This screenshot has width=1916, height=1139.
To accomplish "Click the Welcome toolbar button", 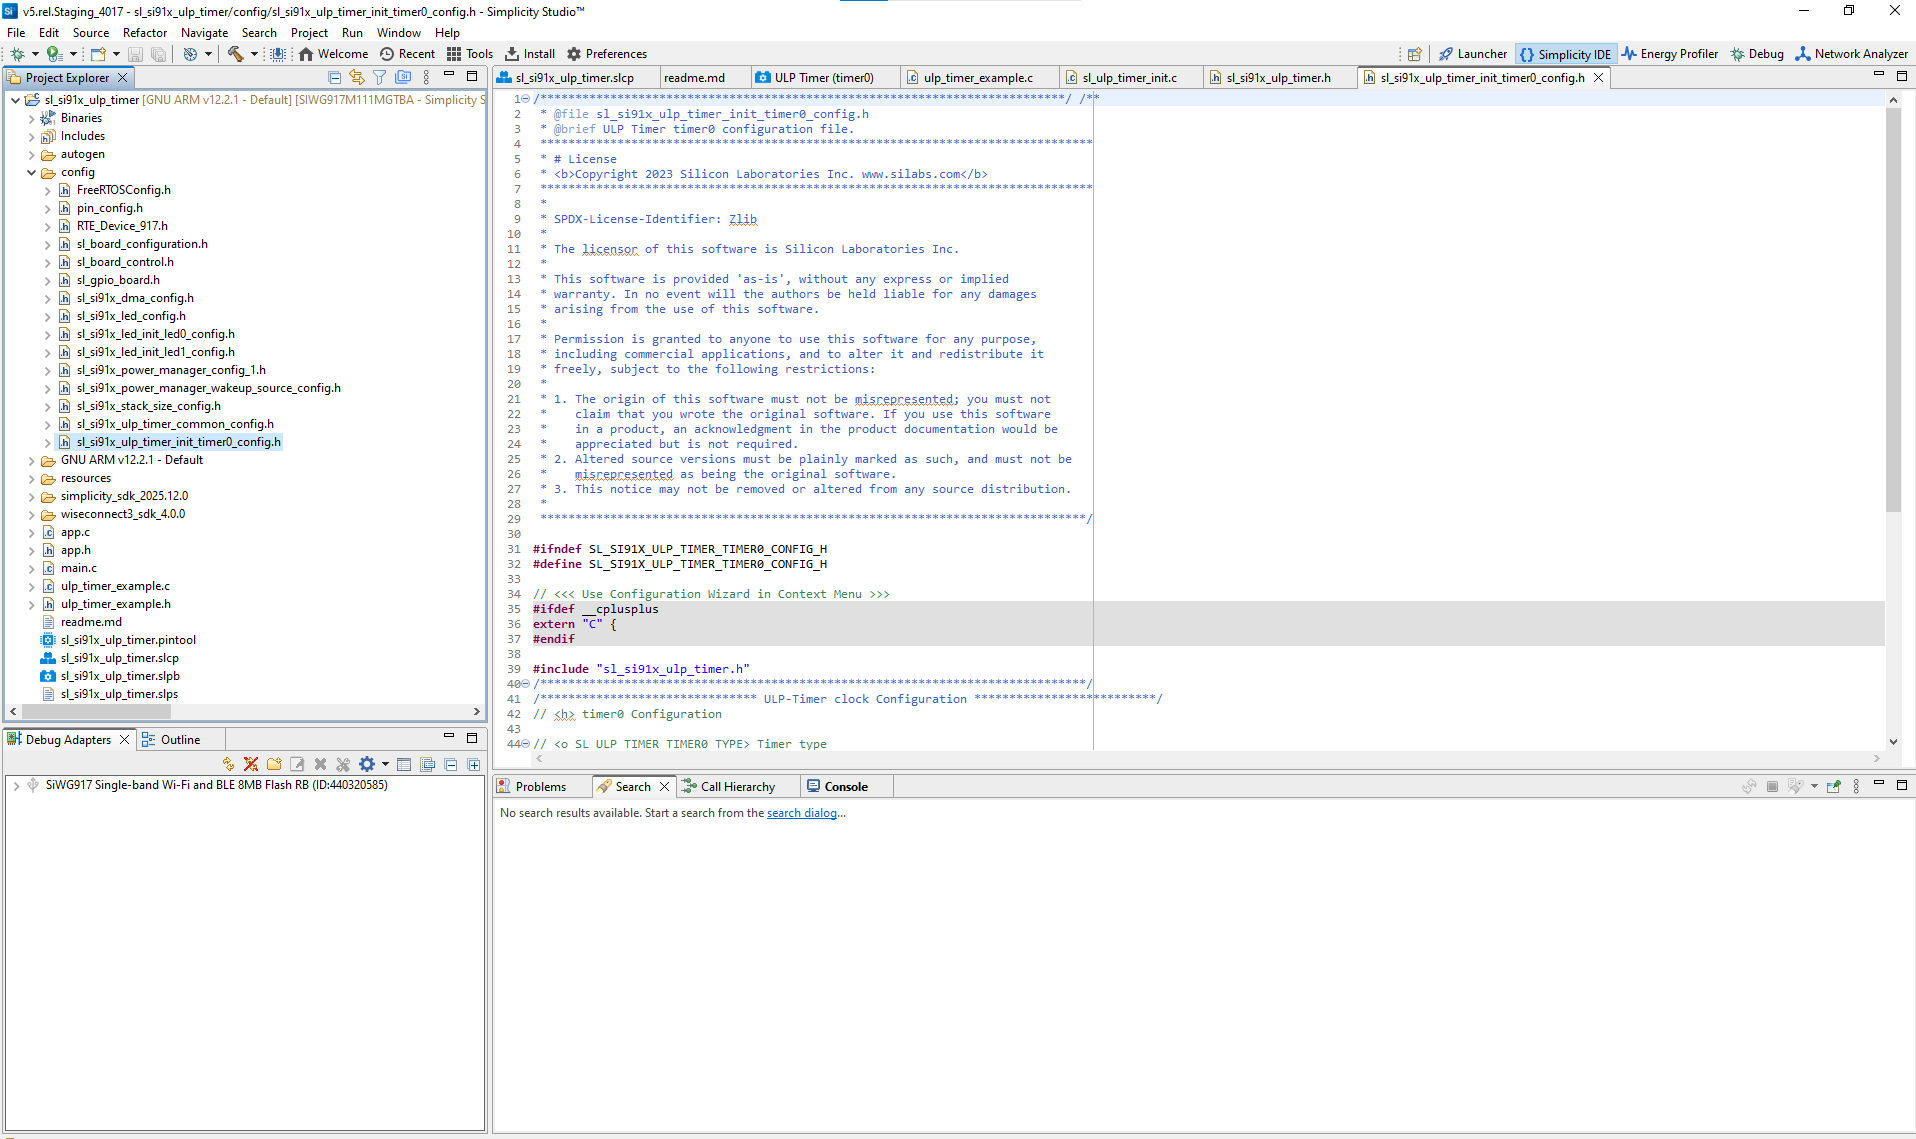I will point(333,54).
